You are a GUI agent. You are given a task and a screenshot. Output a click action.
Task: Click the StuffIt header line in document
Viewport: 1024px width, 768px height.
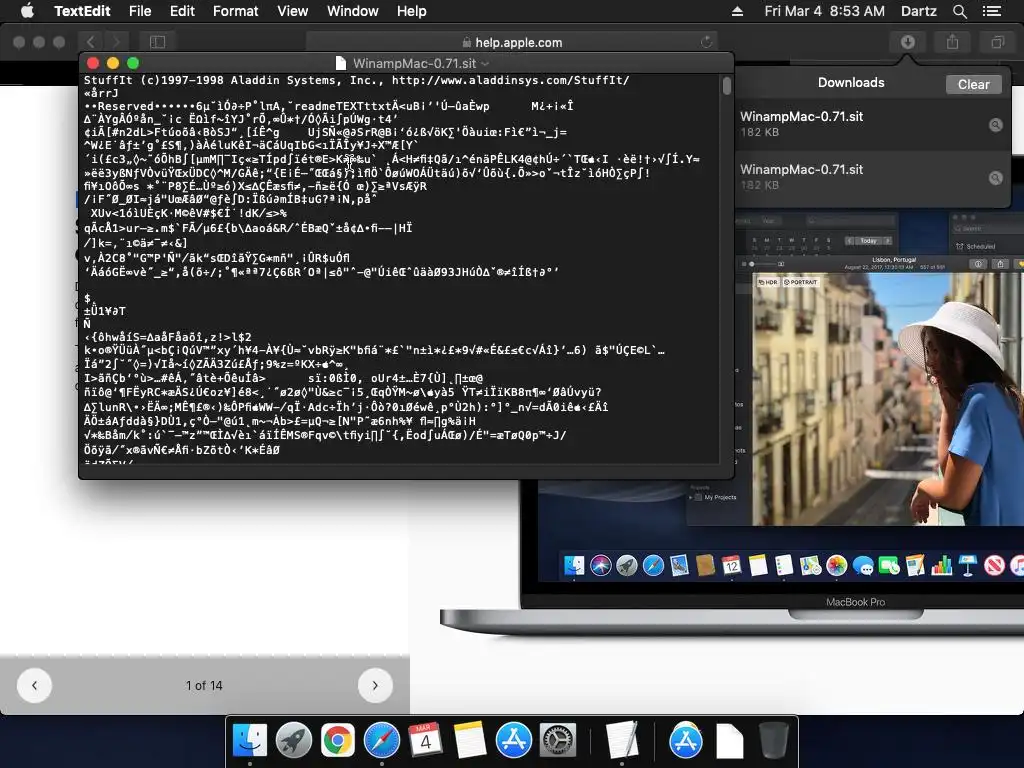click(x=357, y=80)
